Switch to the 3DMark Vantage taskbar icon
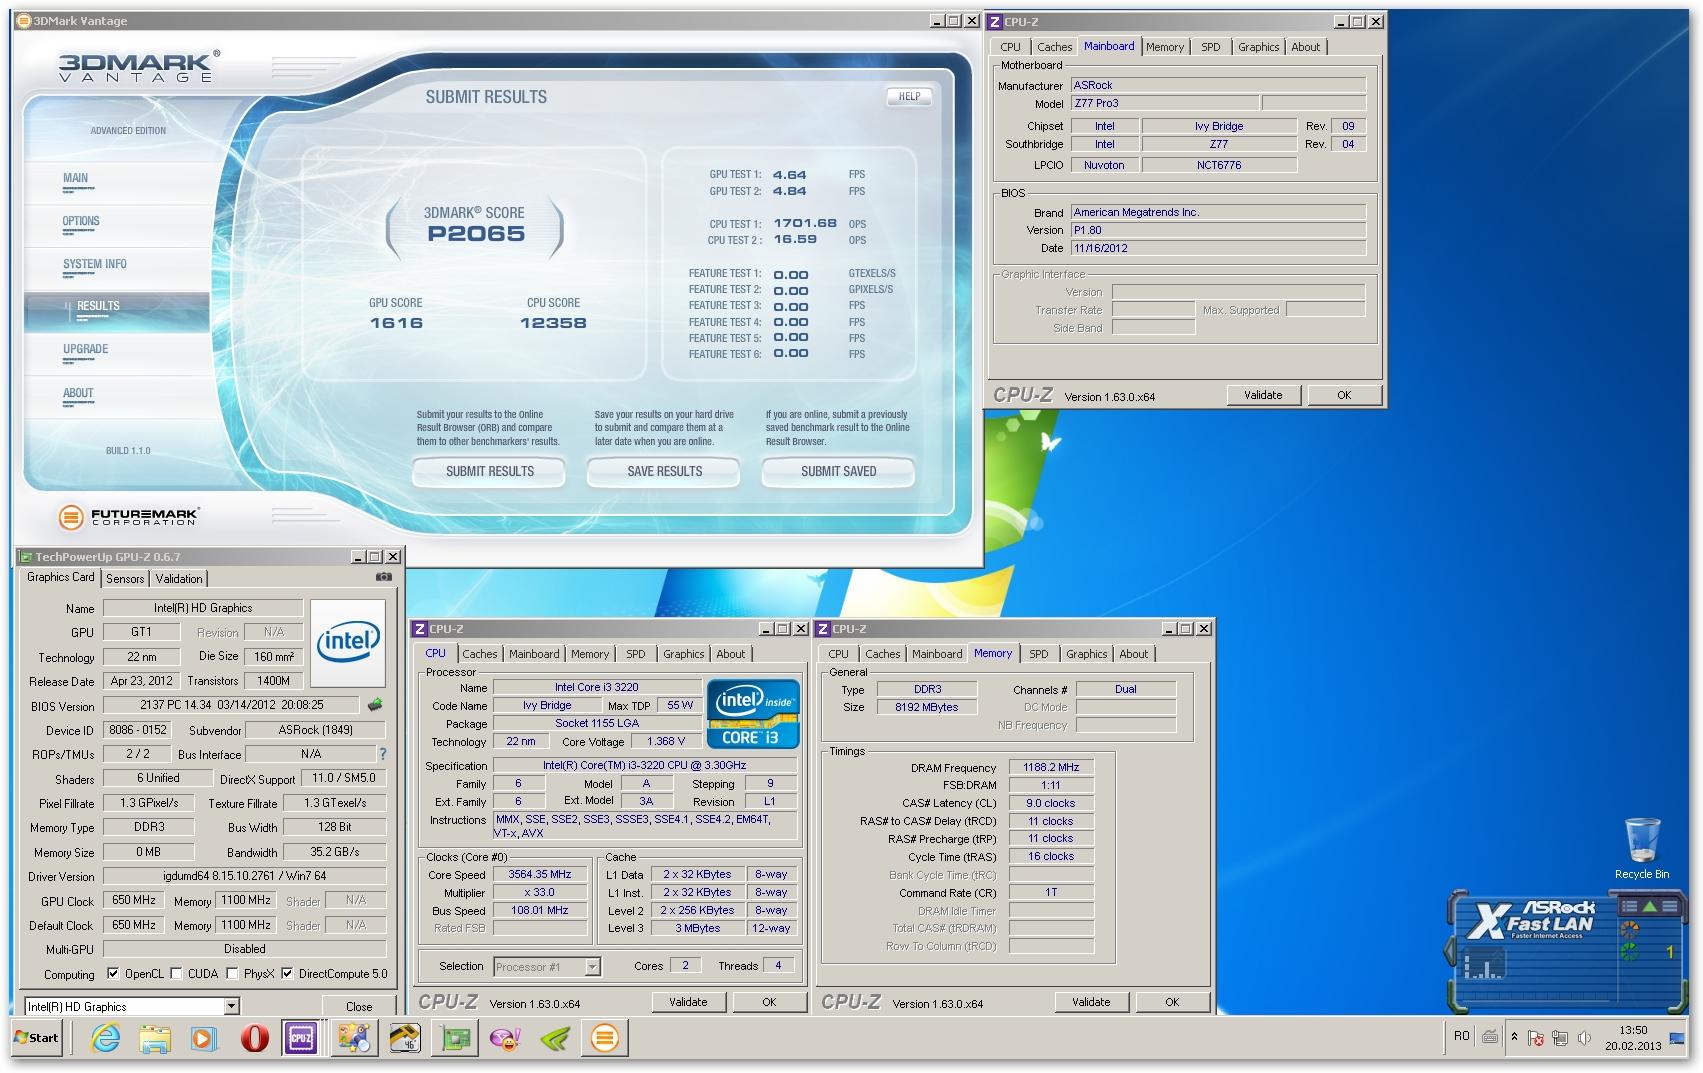This screenshot has height=1073, width=1703. click(604, 1039)
